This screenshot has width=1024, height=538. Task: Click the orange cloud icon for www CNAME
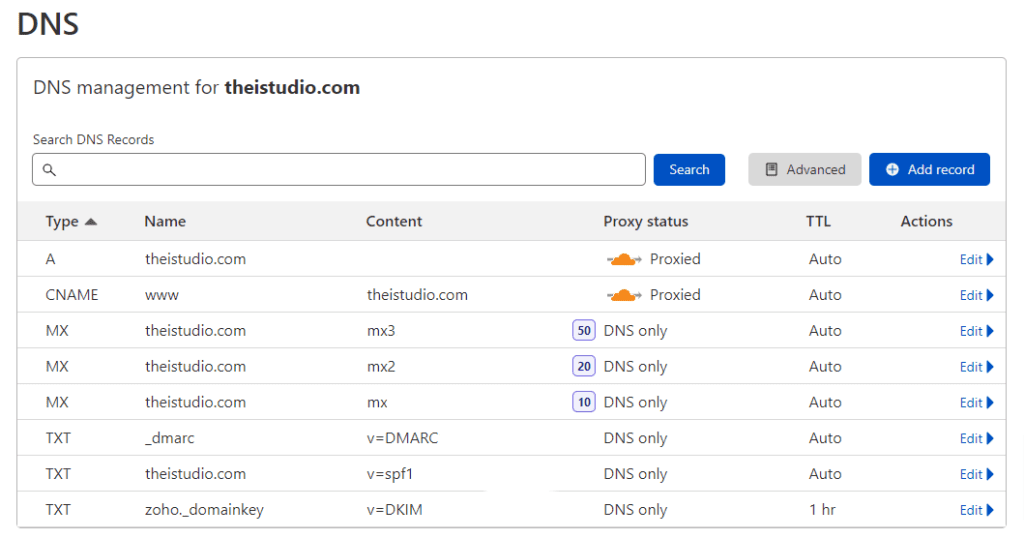pyautogui.click(x=624, y=295)
